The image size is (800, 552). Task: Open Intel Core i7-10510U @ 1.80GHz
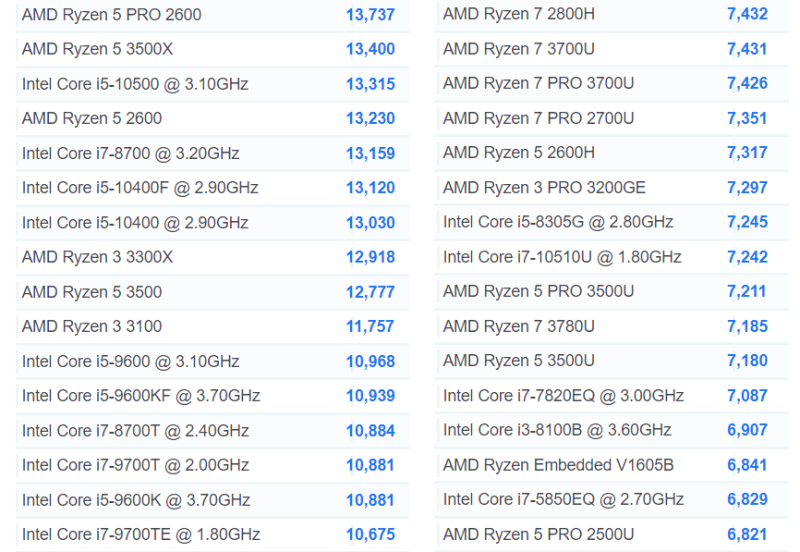pos(562,257)
